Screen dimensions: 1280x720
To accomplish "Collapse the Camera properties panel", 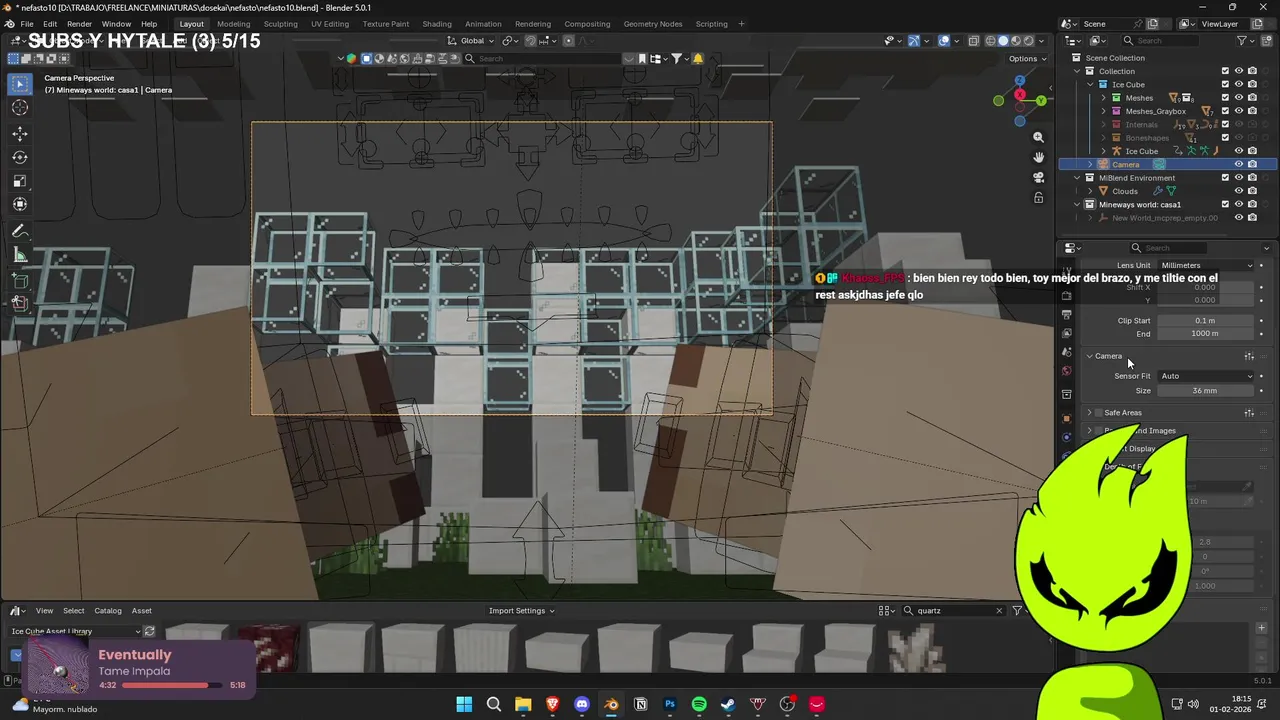I will click(1089, 356).
